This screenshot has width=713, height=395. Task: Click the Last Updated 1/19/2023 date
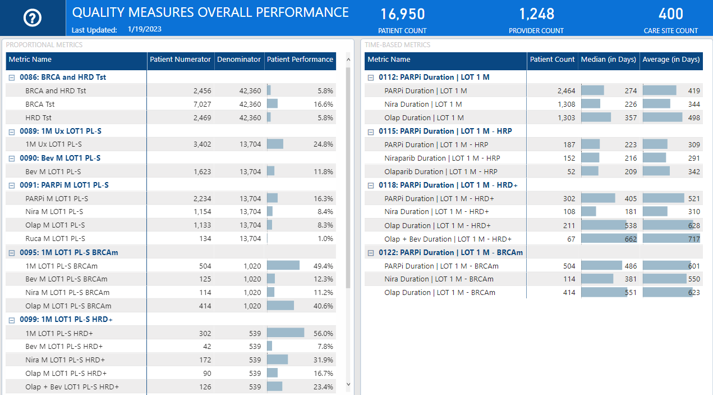pos(145,29)
